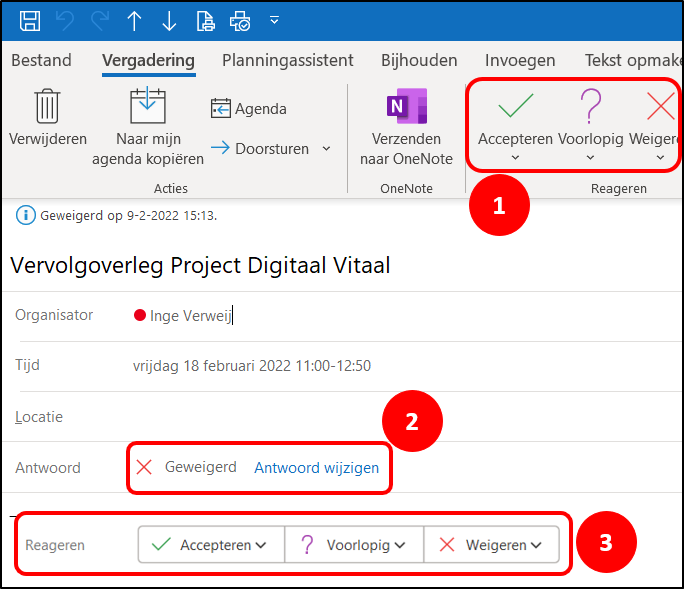Click the Antwoord wijzigen link
The image size is (684, 589).
click(x=317, y=468)
